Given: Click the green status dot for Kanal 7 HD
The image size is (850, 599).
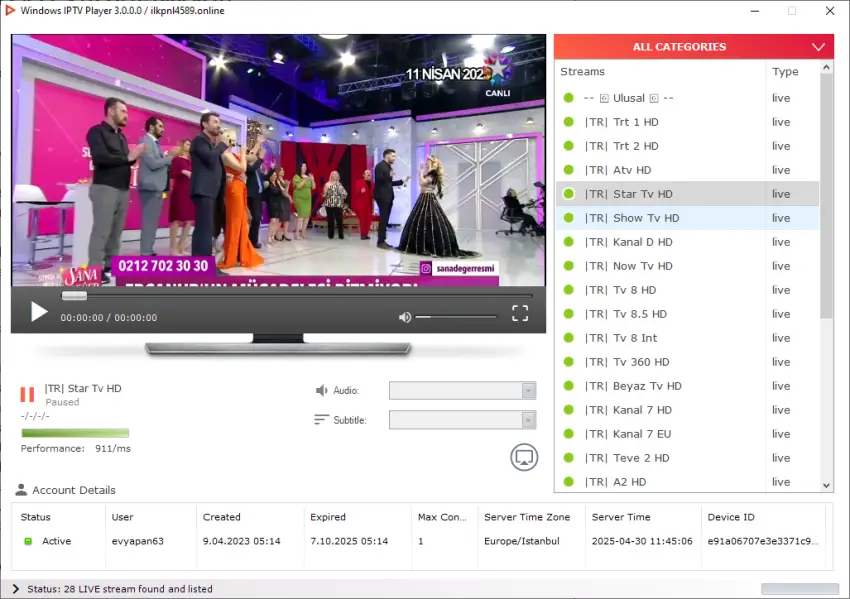Looking at the screenshot, I should 569,410.
